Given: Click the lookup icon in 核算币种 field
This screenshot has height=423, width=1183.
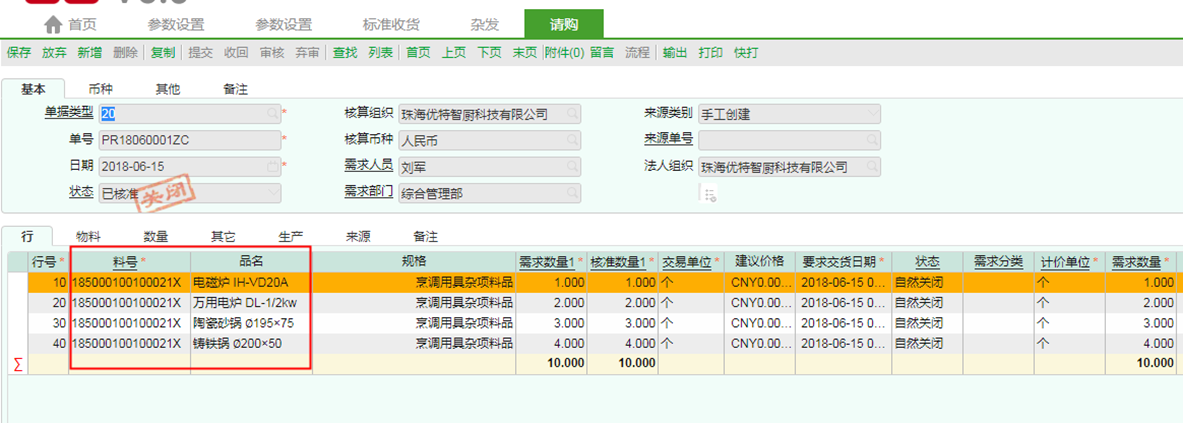Looking at the screenshot, I should pyautogui.click(x=573, y=141).
